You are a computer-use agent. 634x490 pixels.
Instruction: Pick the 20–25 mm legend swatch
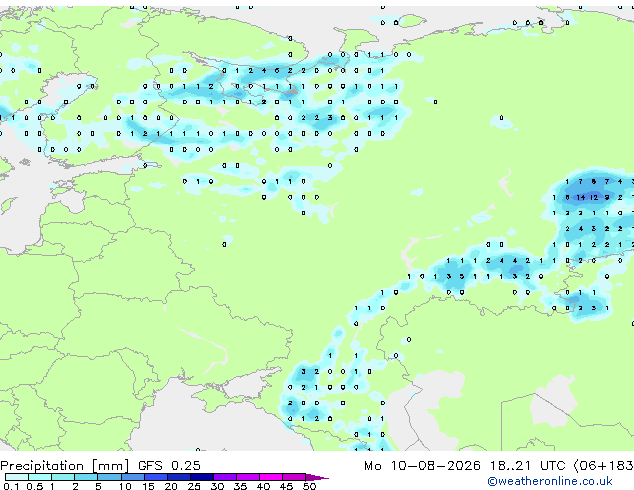tap(179, 477)
